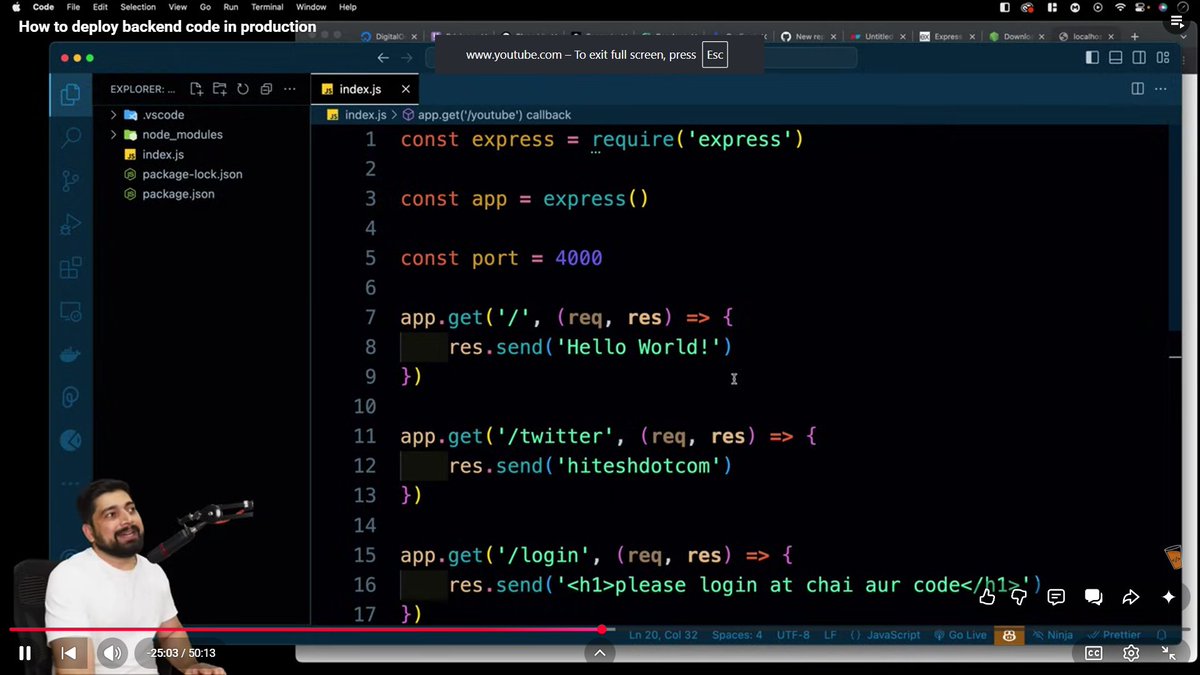Screen dimensions: 1200x675
Task: Click the New Folder icon in Explorer
Action: pyautogui.click(x=219, y=89)
